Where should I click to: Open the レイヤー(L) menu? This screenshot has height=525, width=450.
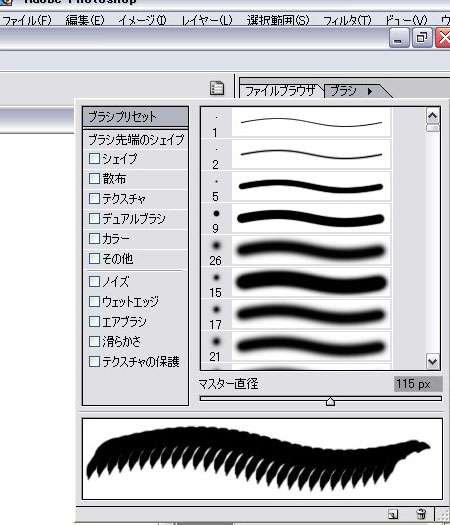click(x=207, y=20)
